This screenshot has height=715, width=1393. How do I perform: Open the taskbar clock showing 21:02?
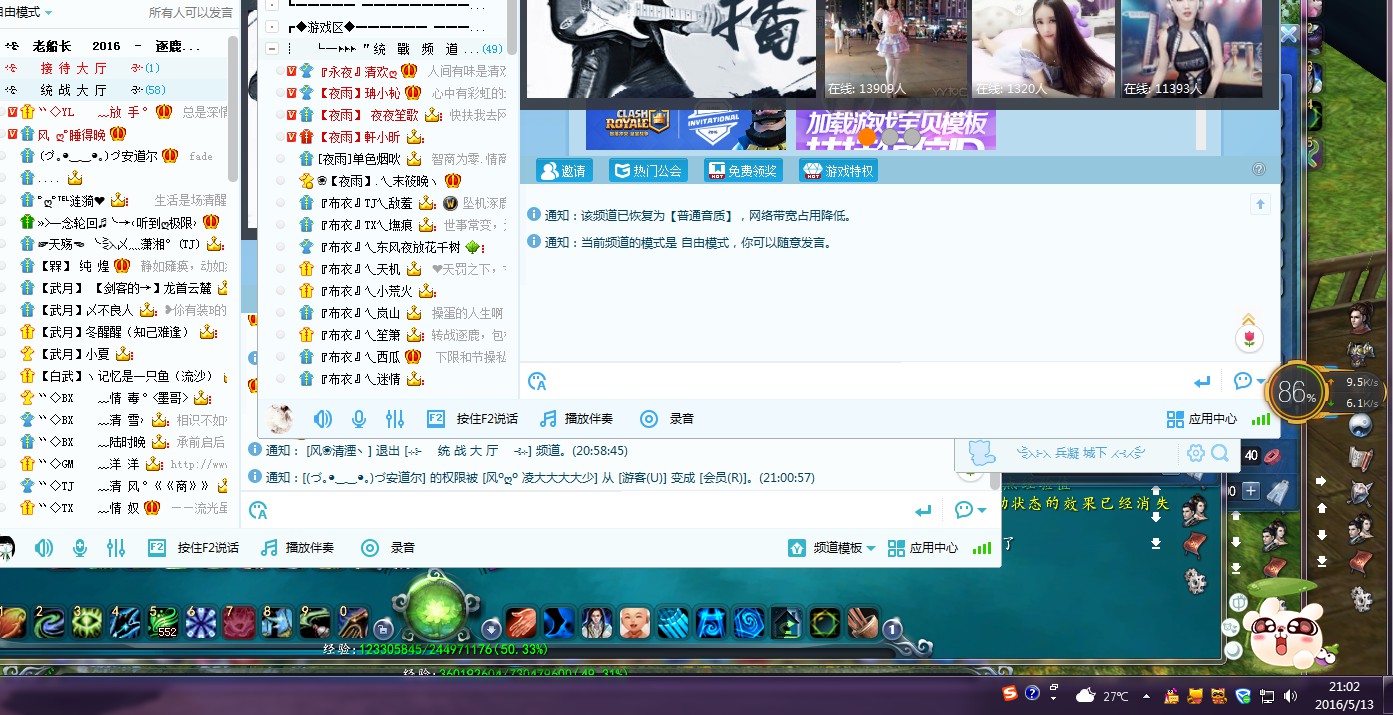point(1345,694)
